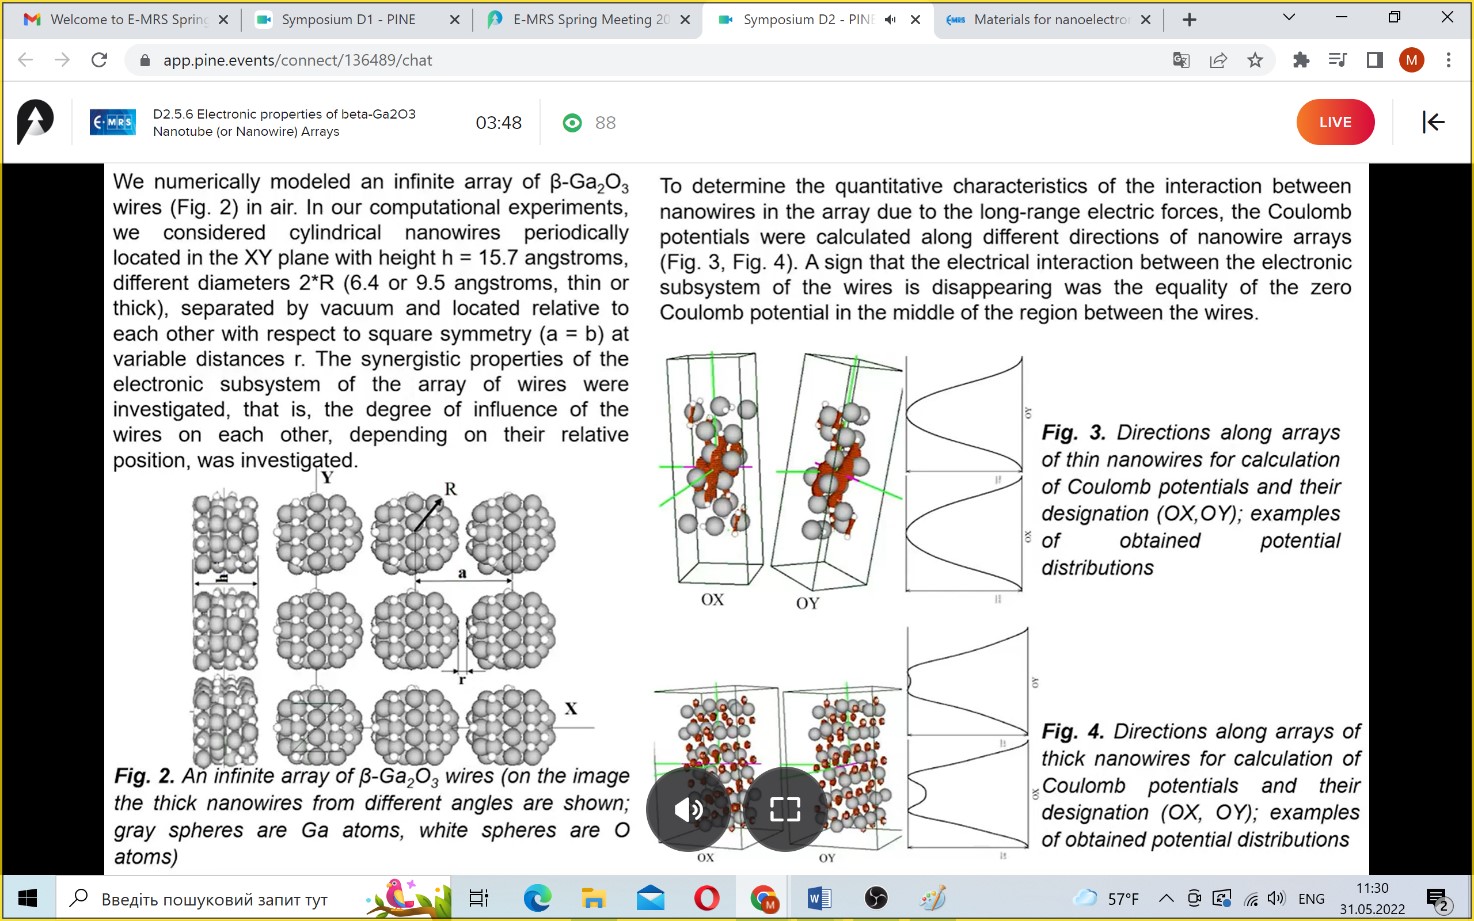Screen dimensions: 1474x921
Task: Open File Explorer from taskbar
Action: click(x=594, y=898)
